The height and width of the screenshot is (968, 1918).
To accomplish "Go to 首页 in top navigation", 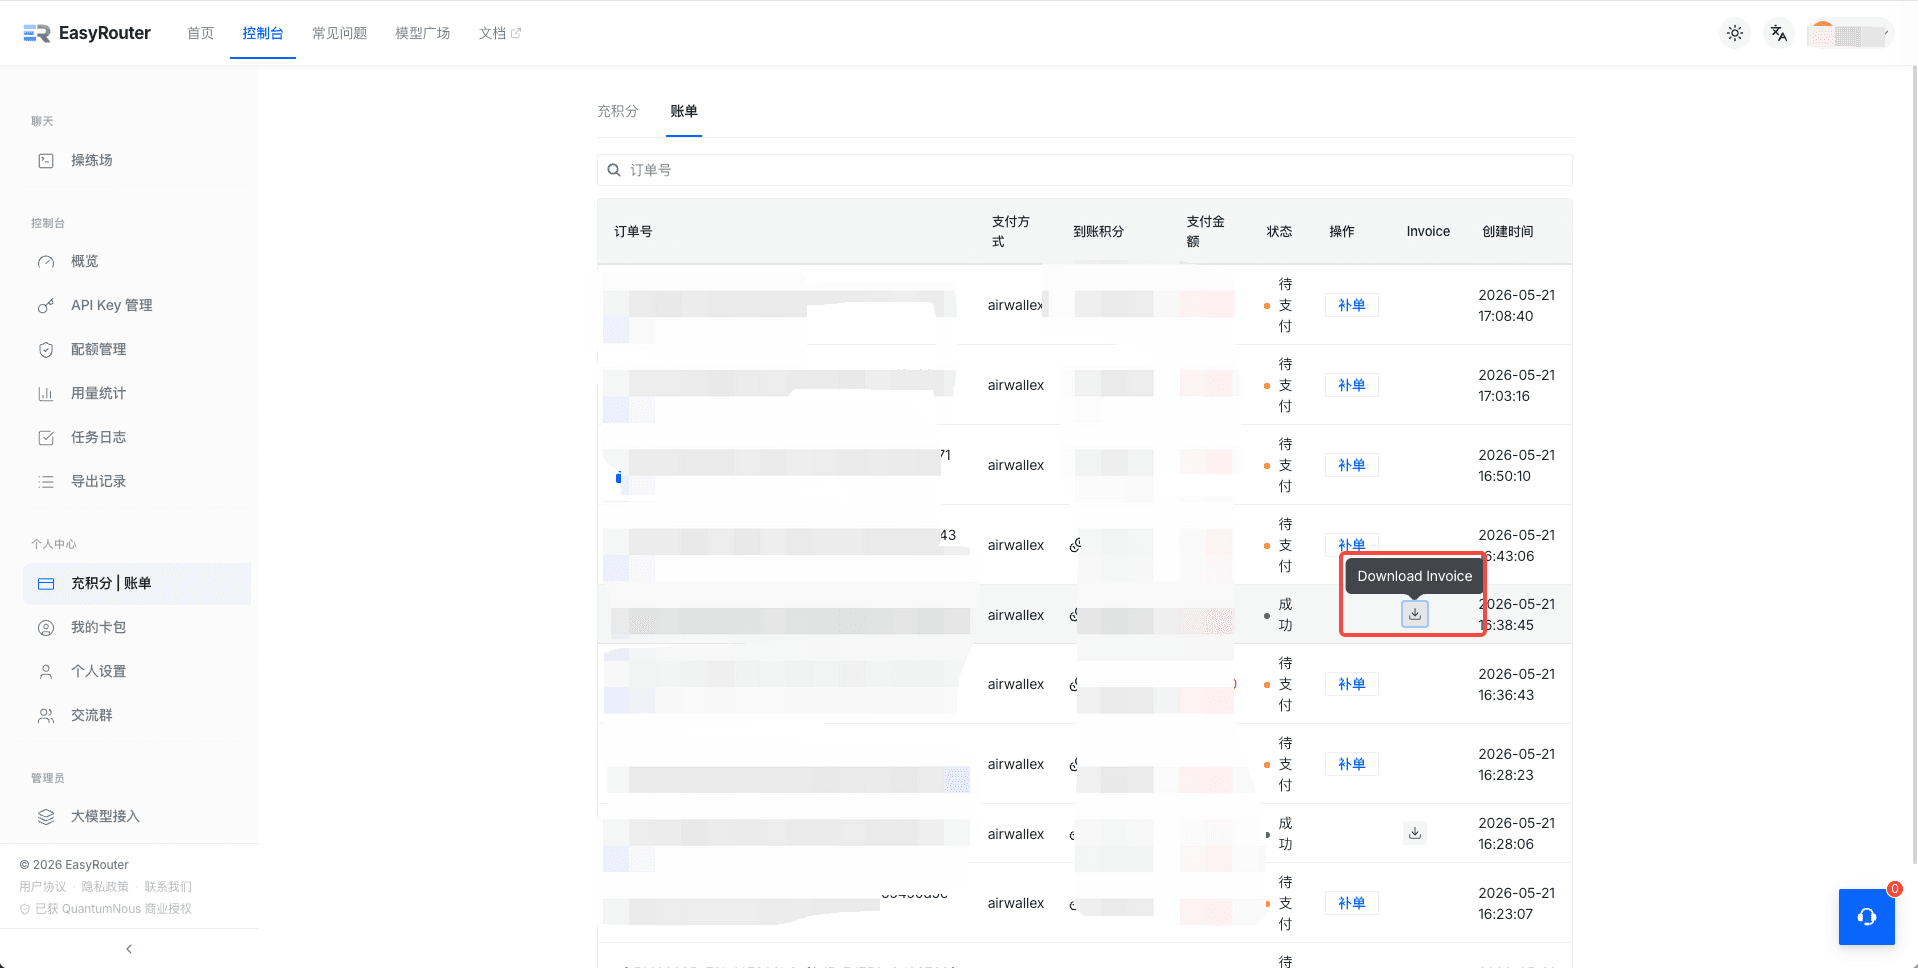I will click(x=200, y=33).
